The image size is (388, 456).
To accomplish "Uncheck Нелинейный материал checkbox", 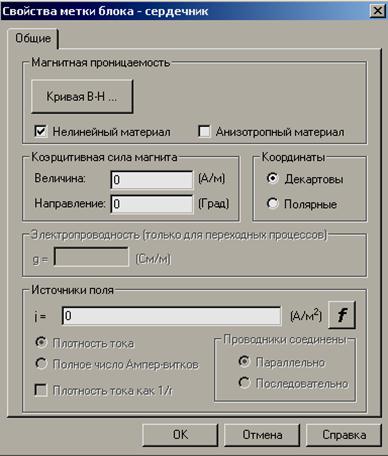I will (41, 131).
